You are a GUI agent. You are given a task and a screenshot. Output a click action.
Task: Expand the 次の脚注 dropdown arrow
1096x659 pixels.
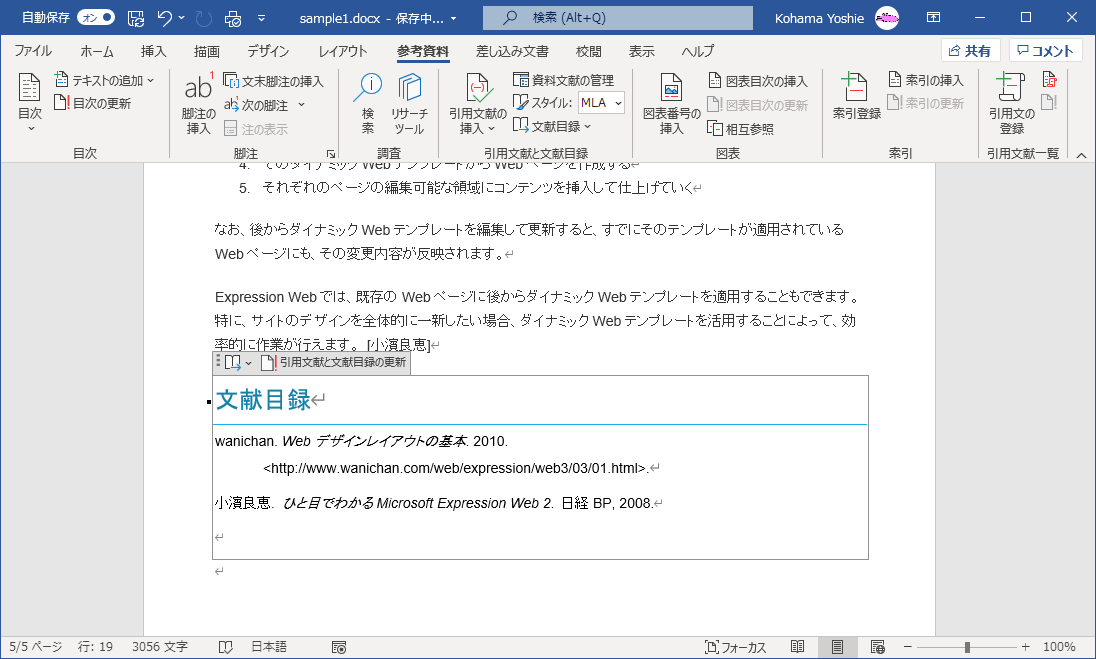[x=302, y=105]
